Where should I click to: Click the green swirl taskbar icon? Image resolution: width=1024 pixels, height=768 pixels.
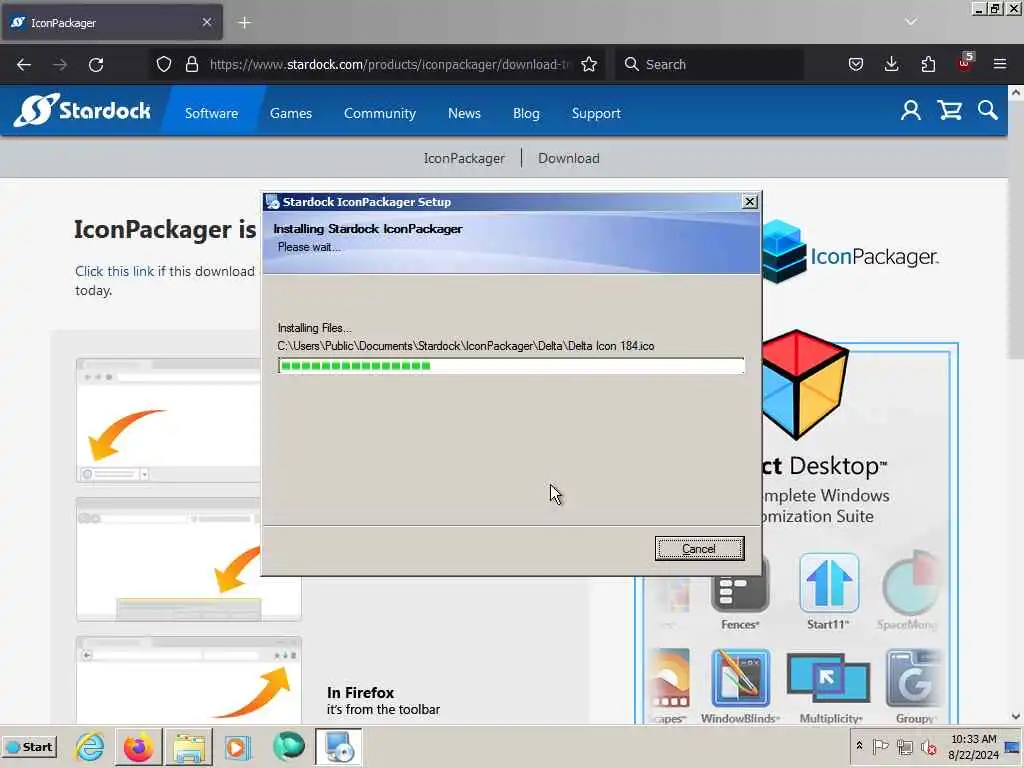click(x=288, y=746)
